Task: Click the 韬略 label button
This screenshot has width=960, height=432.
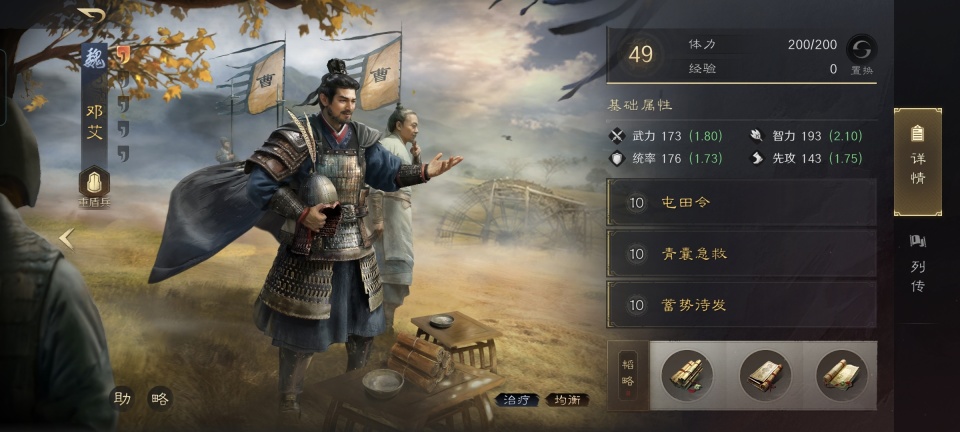Action: [x=628, y=374]
